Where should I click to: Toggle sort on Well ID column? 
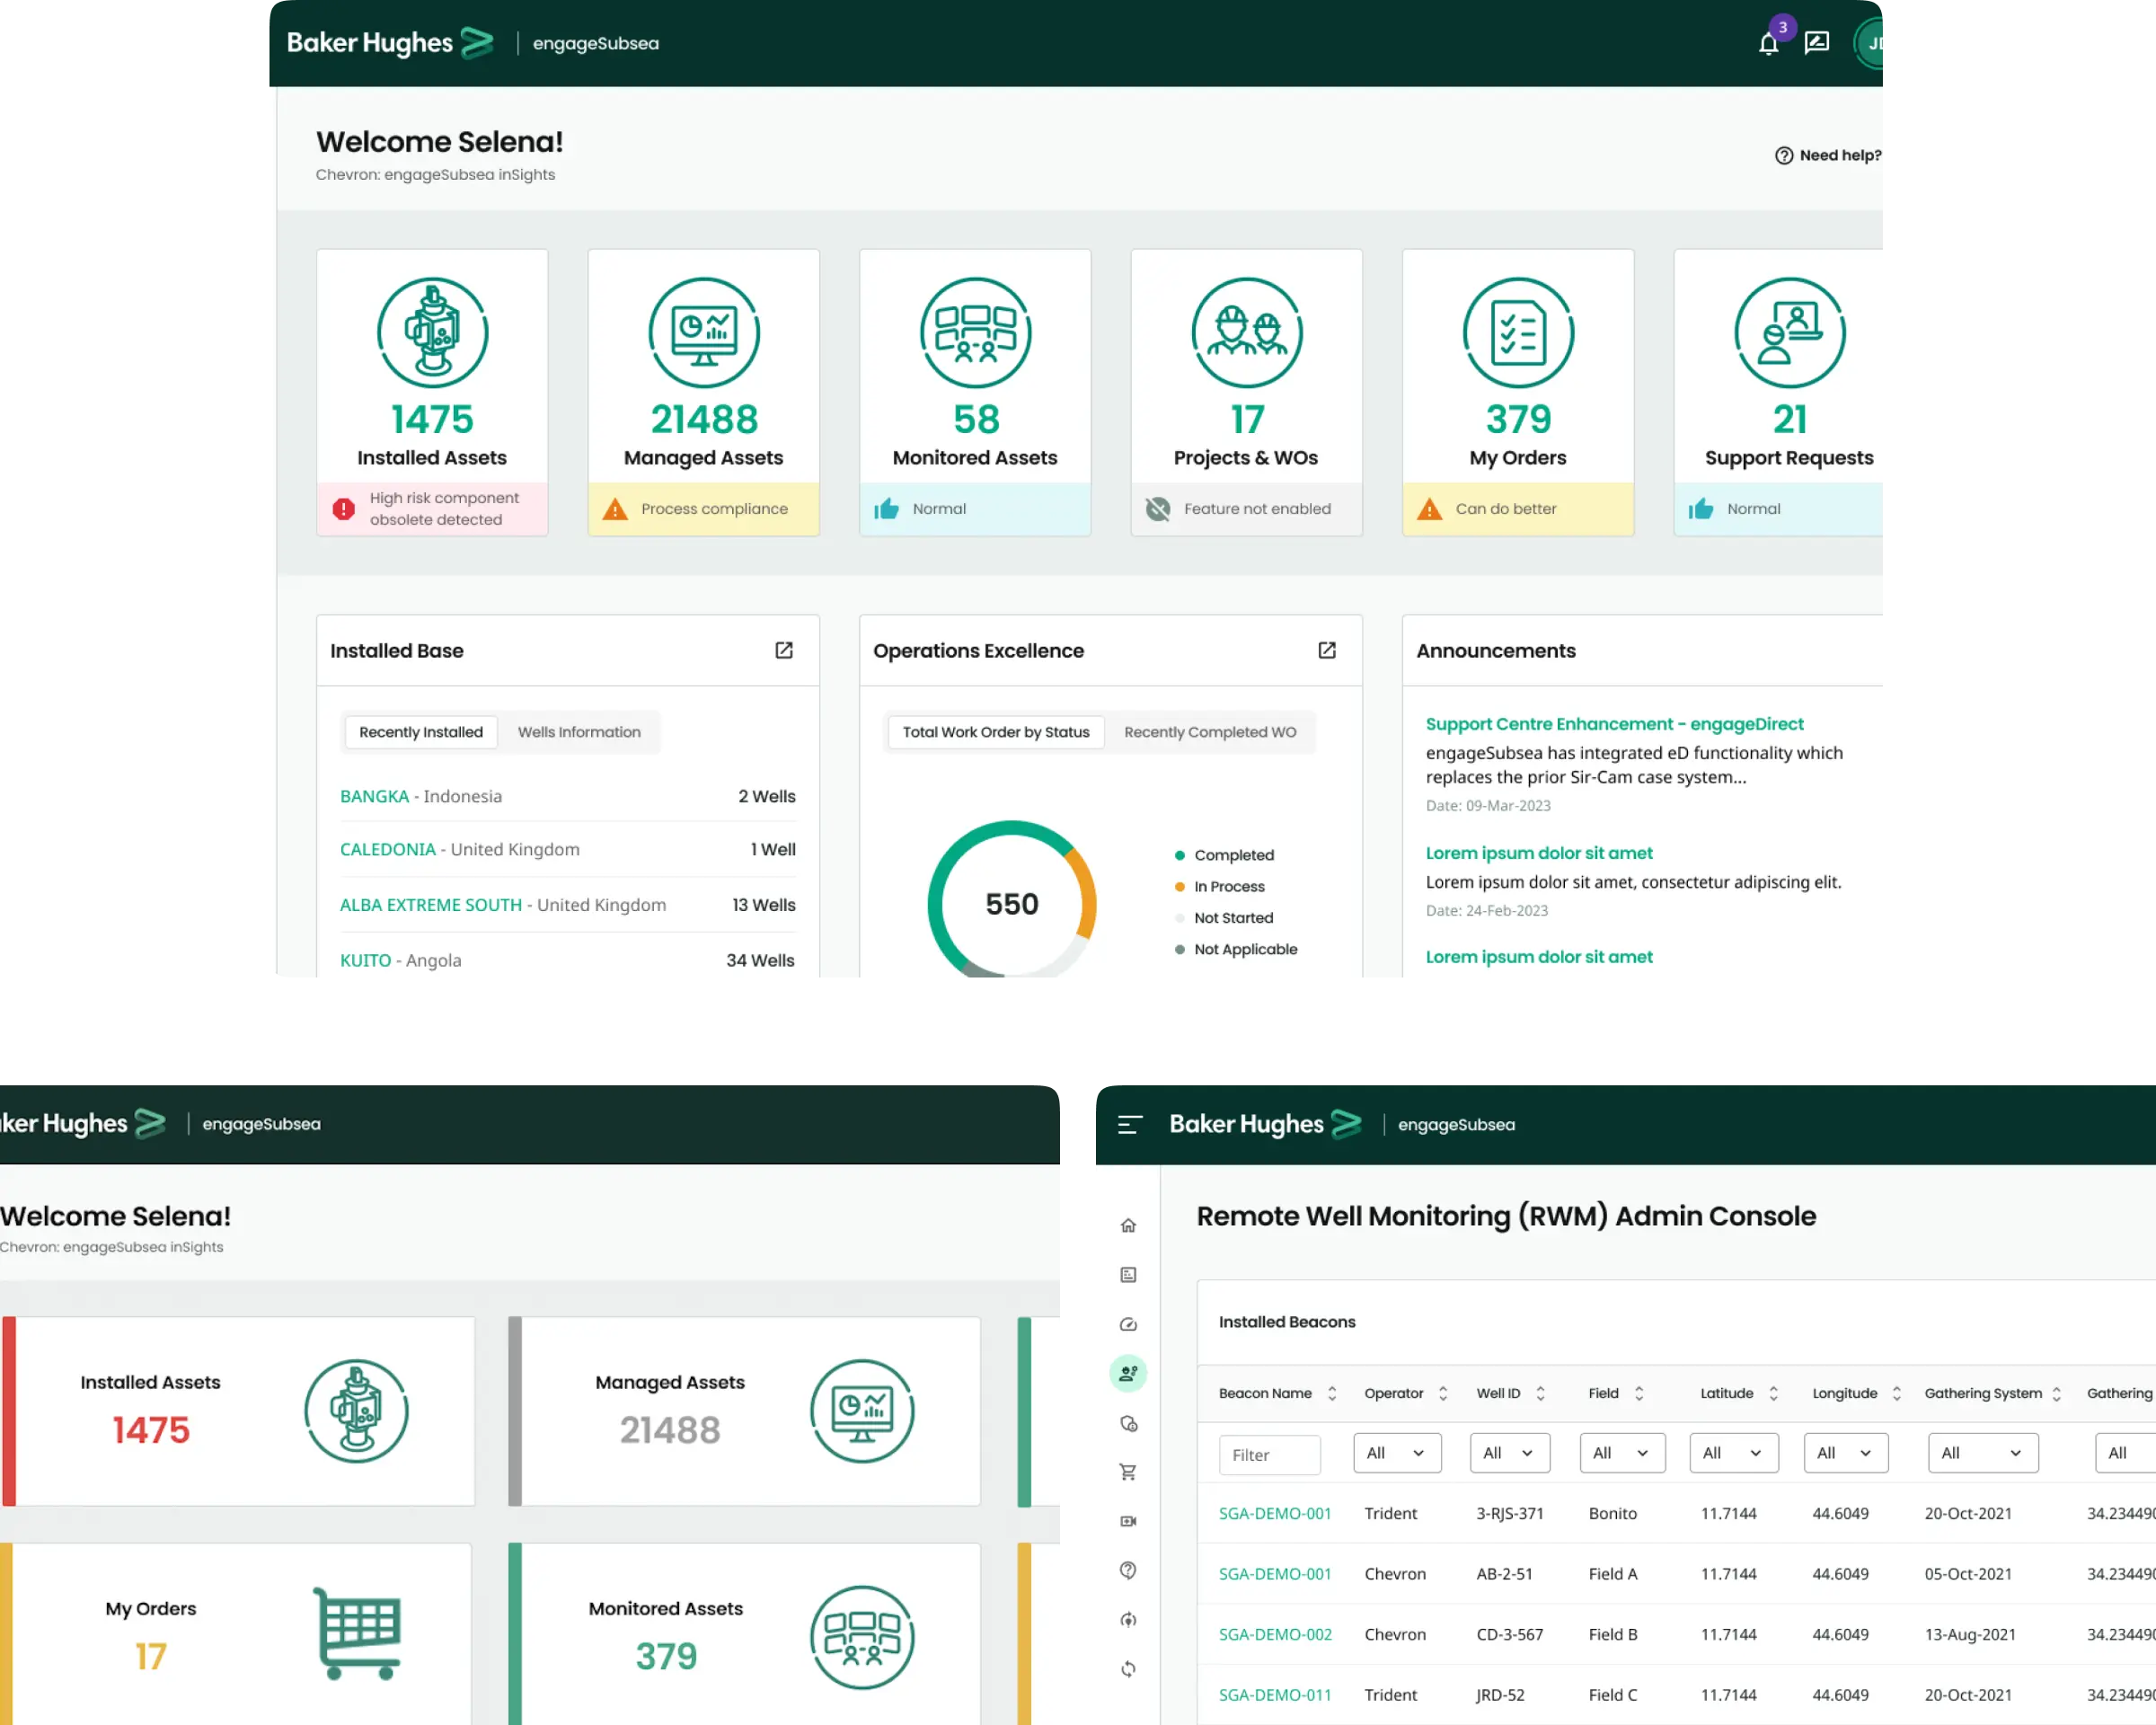(x=1540, y=1393)
